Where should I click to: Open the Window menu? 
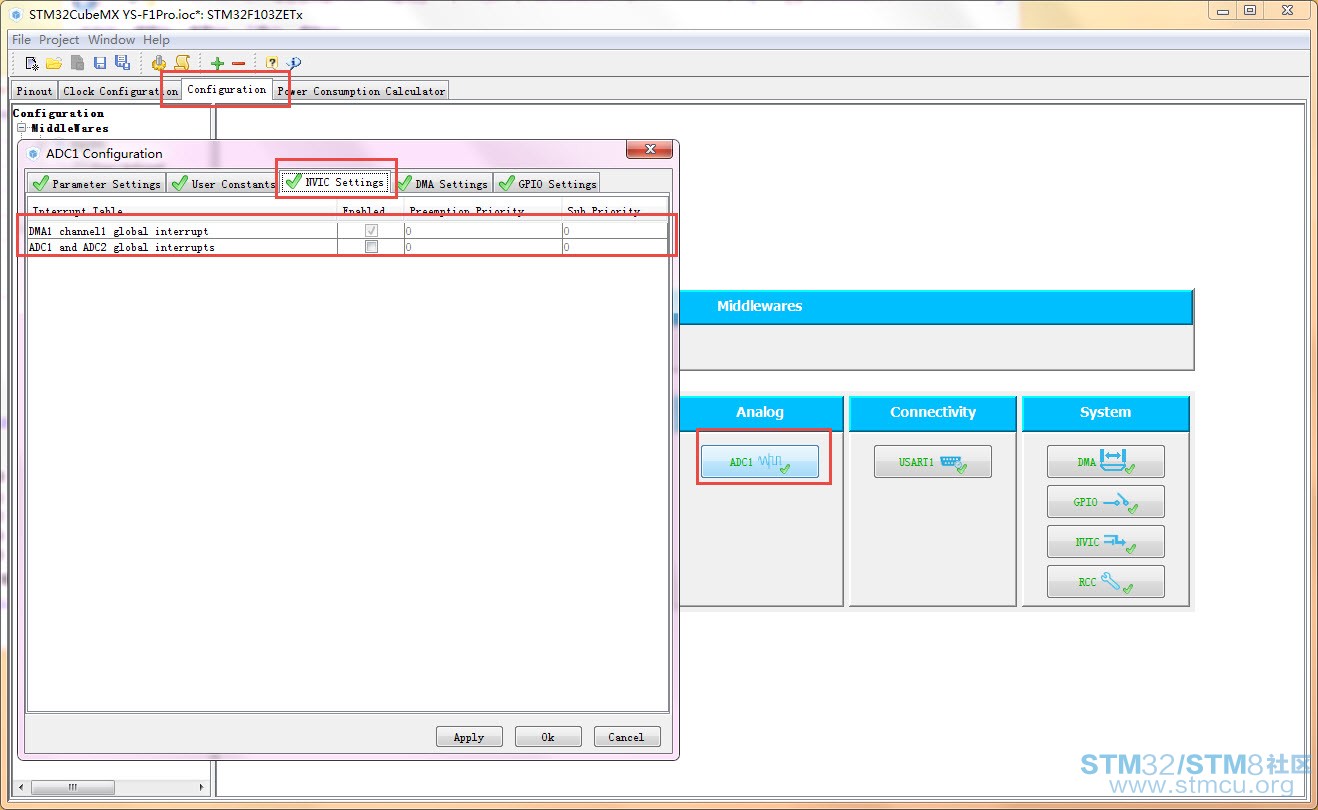pos(111,40)
